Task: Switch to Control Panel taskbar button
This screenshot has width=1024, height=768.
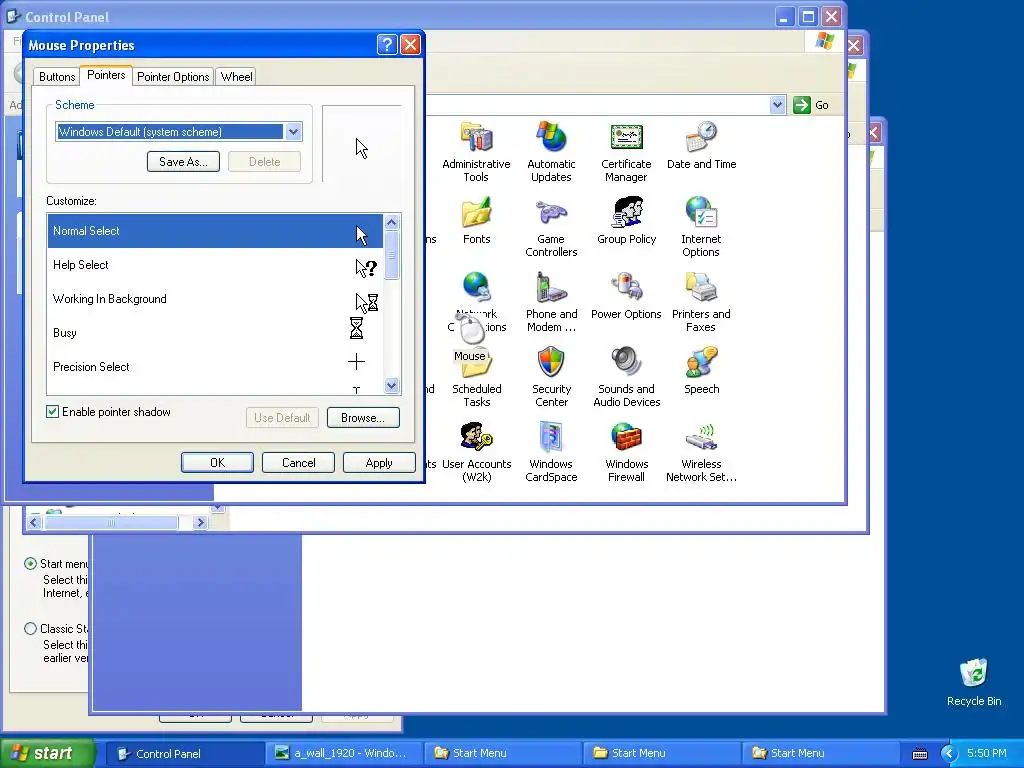Action: pyautogui.click(x=185, y=754)
